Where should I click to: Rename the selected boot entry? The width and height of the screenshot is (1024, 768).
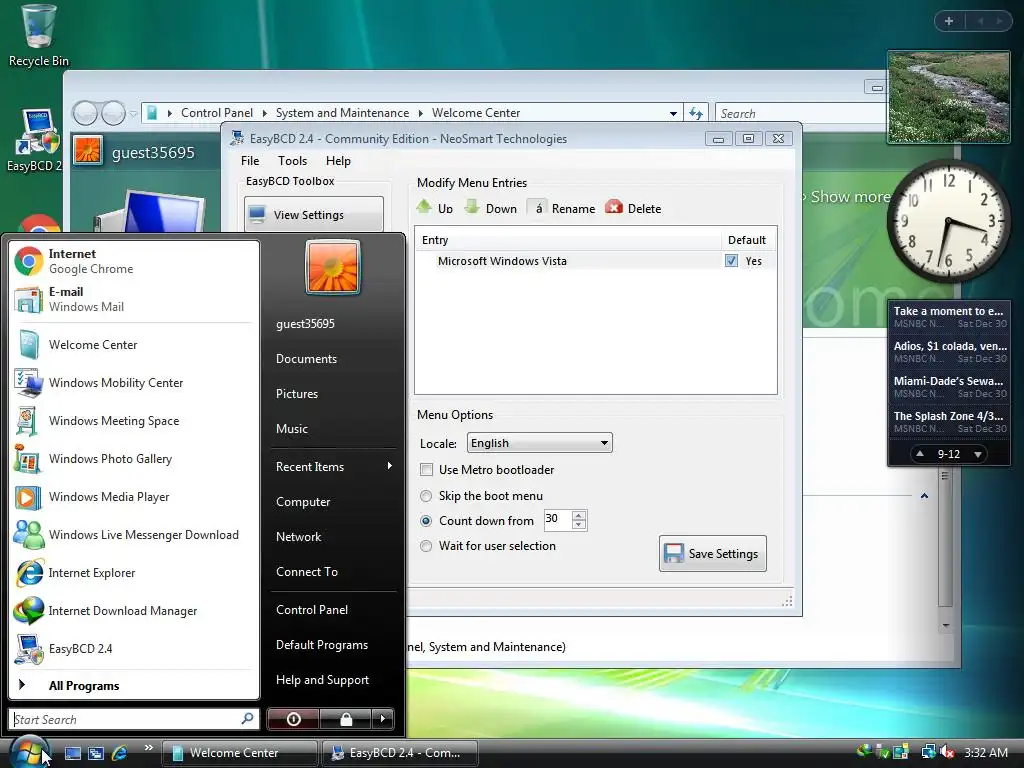click(562, 208)
